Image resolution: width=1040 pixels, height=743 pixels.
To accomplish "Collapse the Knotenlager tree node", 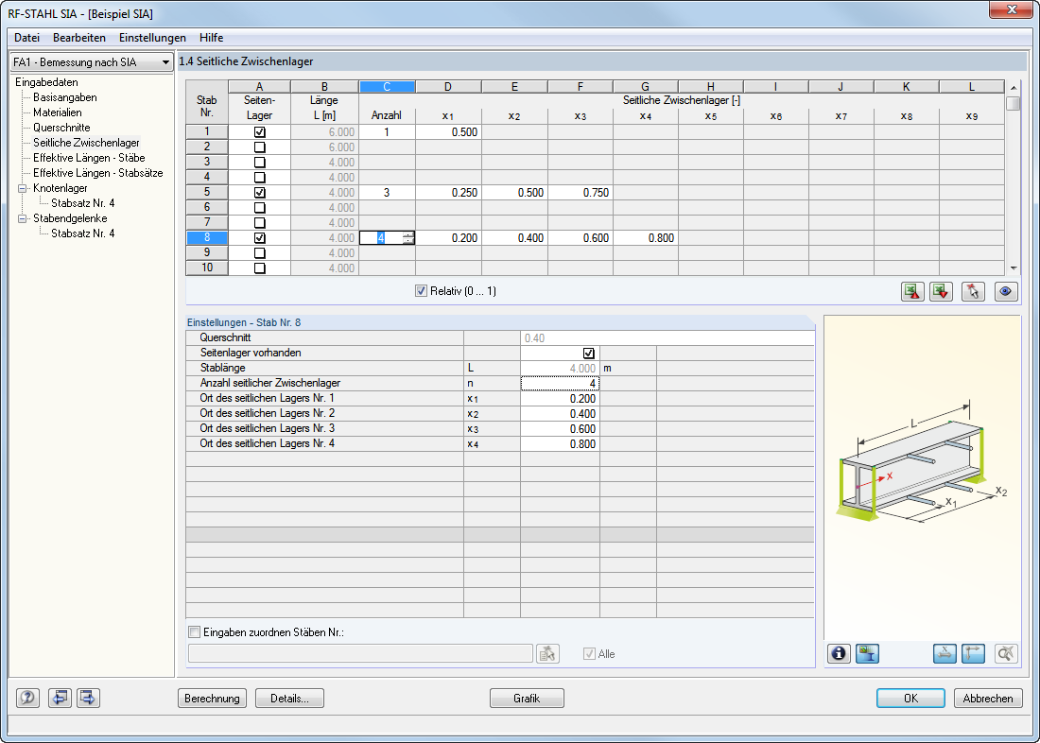I will click(x=23, y=188).
